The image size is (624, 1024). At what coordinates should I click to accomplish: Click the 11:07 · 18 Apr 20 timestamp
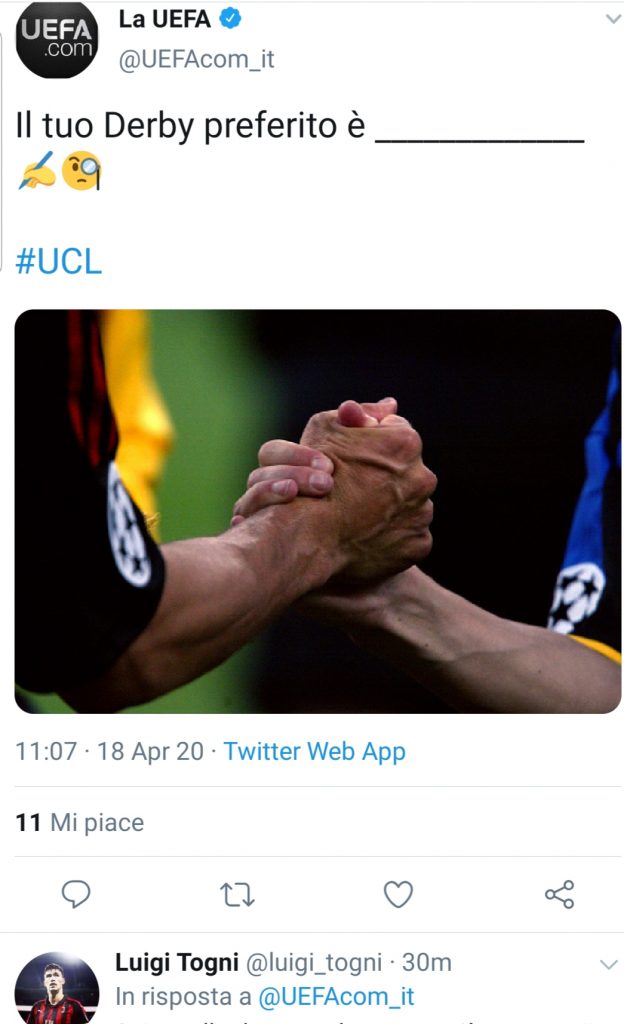[x=110, y=751]
